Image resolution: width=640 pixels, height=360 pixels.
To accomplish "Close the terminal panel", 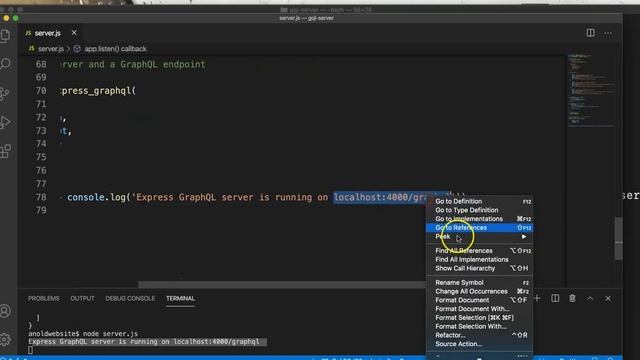I will click(x=608, y=298).
